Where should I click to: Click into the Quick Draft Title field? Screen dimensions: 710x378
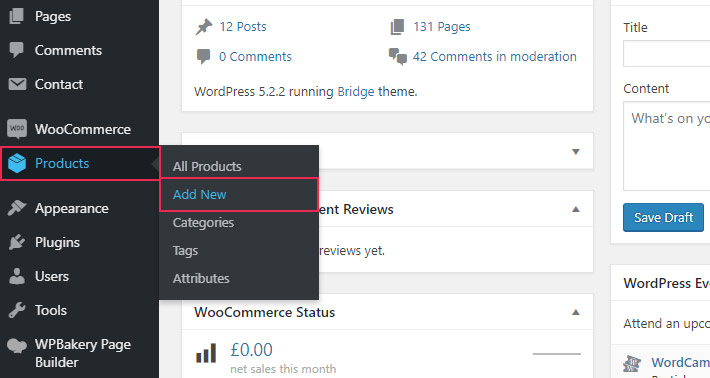pyautogui.click(x=666, y=53)
